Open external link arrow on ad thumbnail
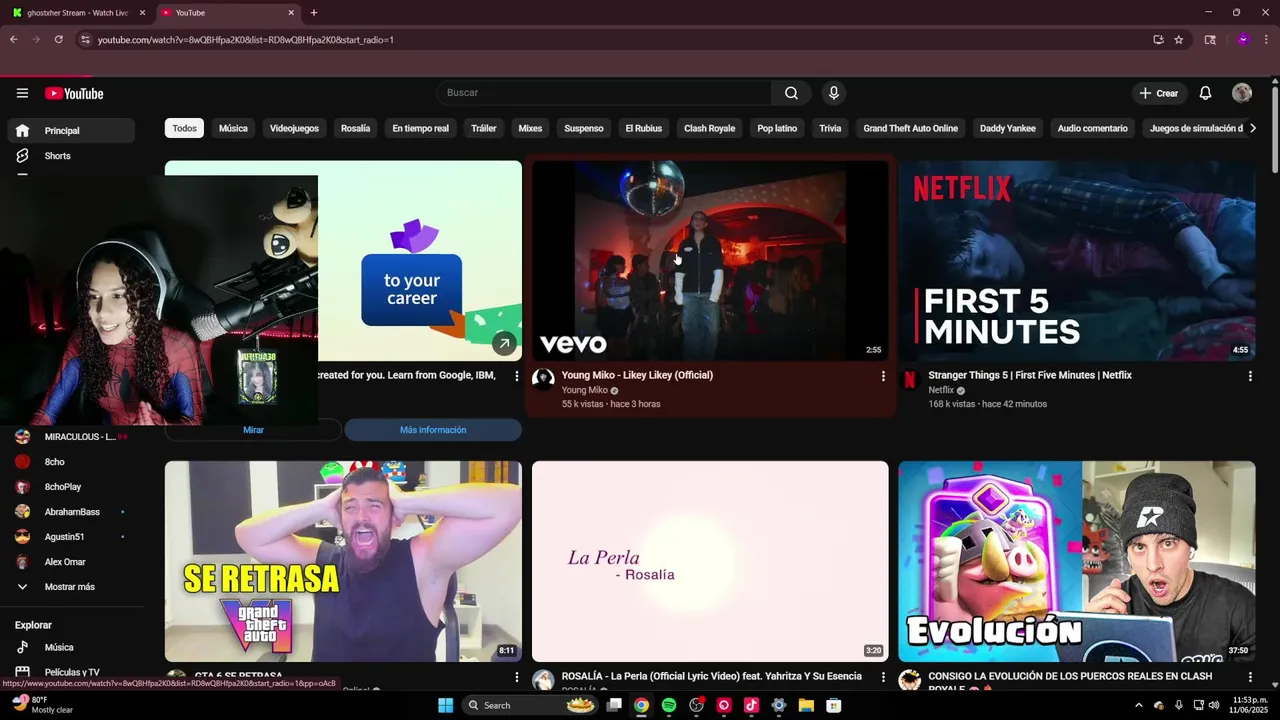 point(504,343)
